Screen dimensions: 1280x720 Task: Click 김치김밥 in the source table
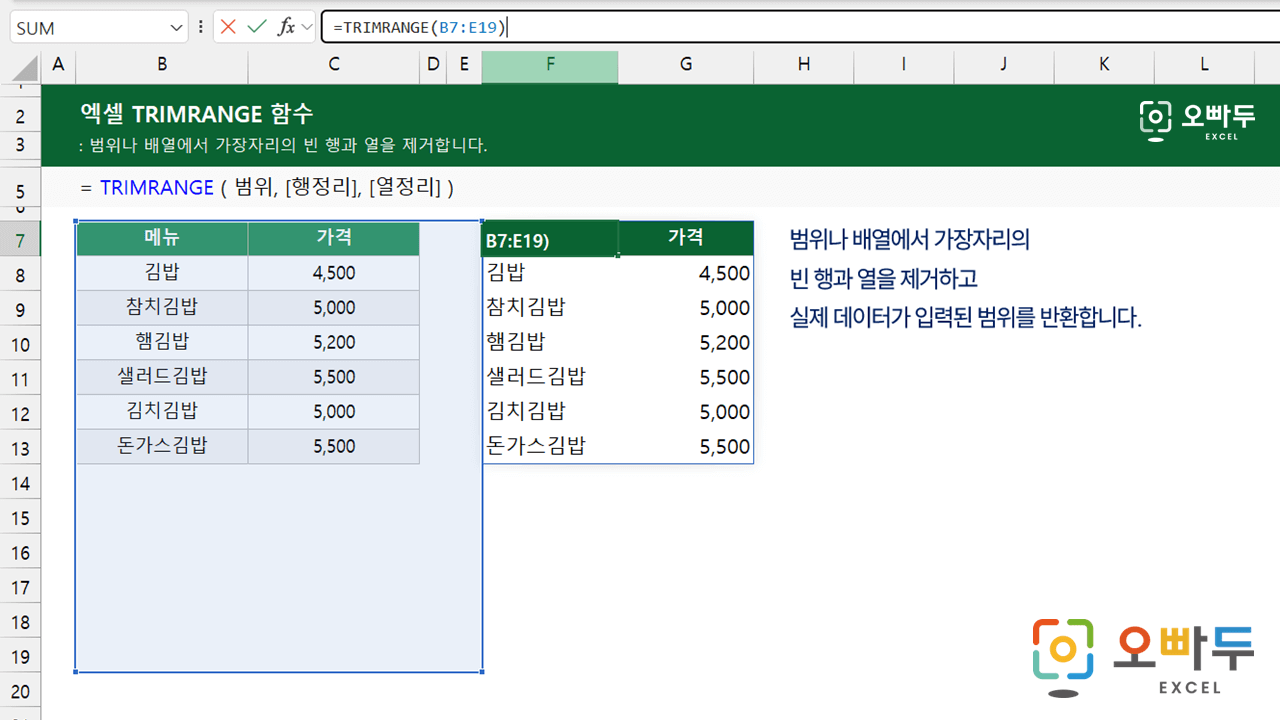point(162,411)
